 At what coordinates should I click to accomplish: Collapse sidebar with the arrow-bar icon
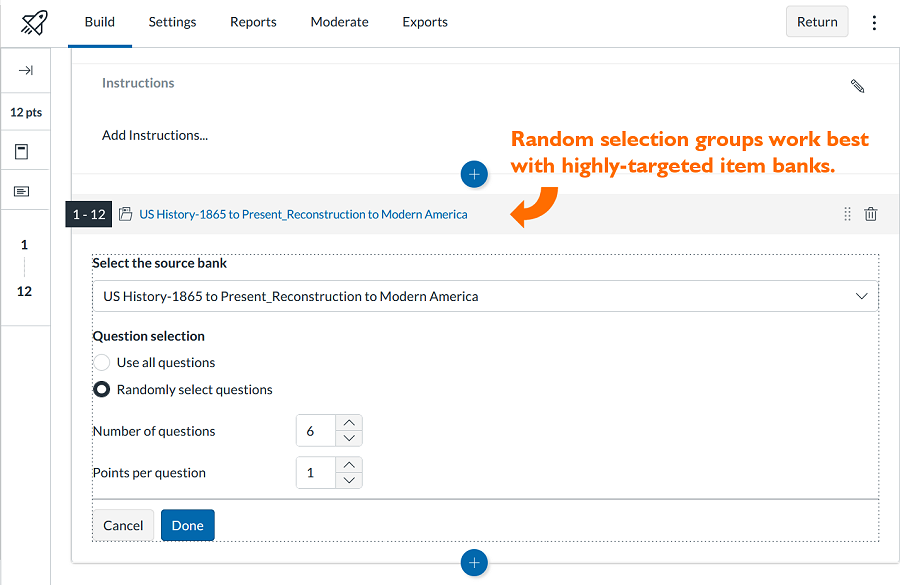26,71
